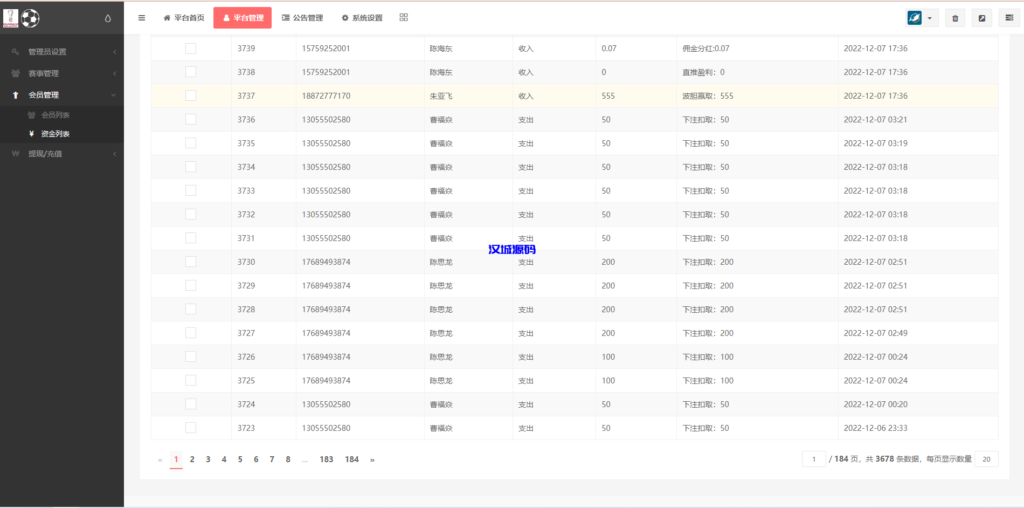Screen dimensions: 1024x508
Task: Collapse the 会员管理 sidebar menu
Action: point(62,95)
